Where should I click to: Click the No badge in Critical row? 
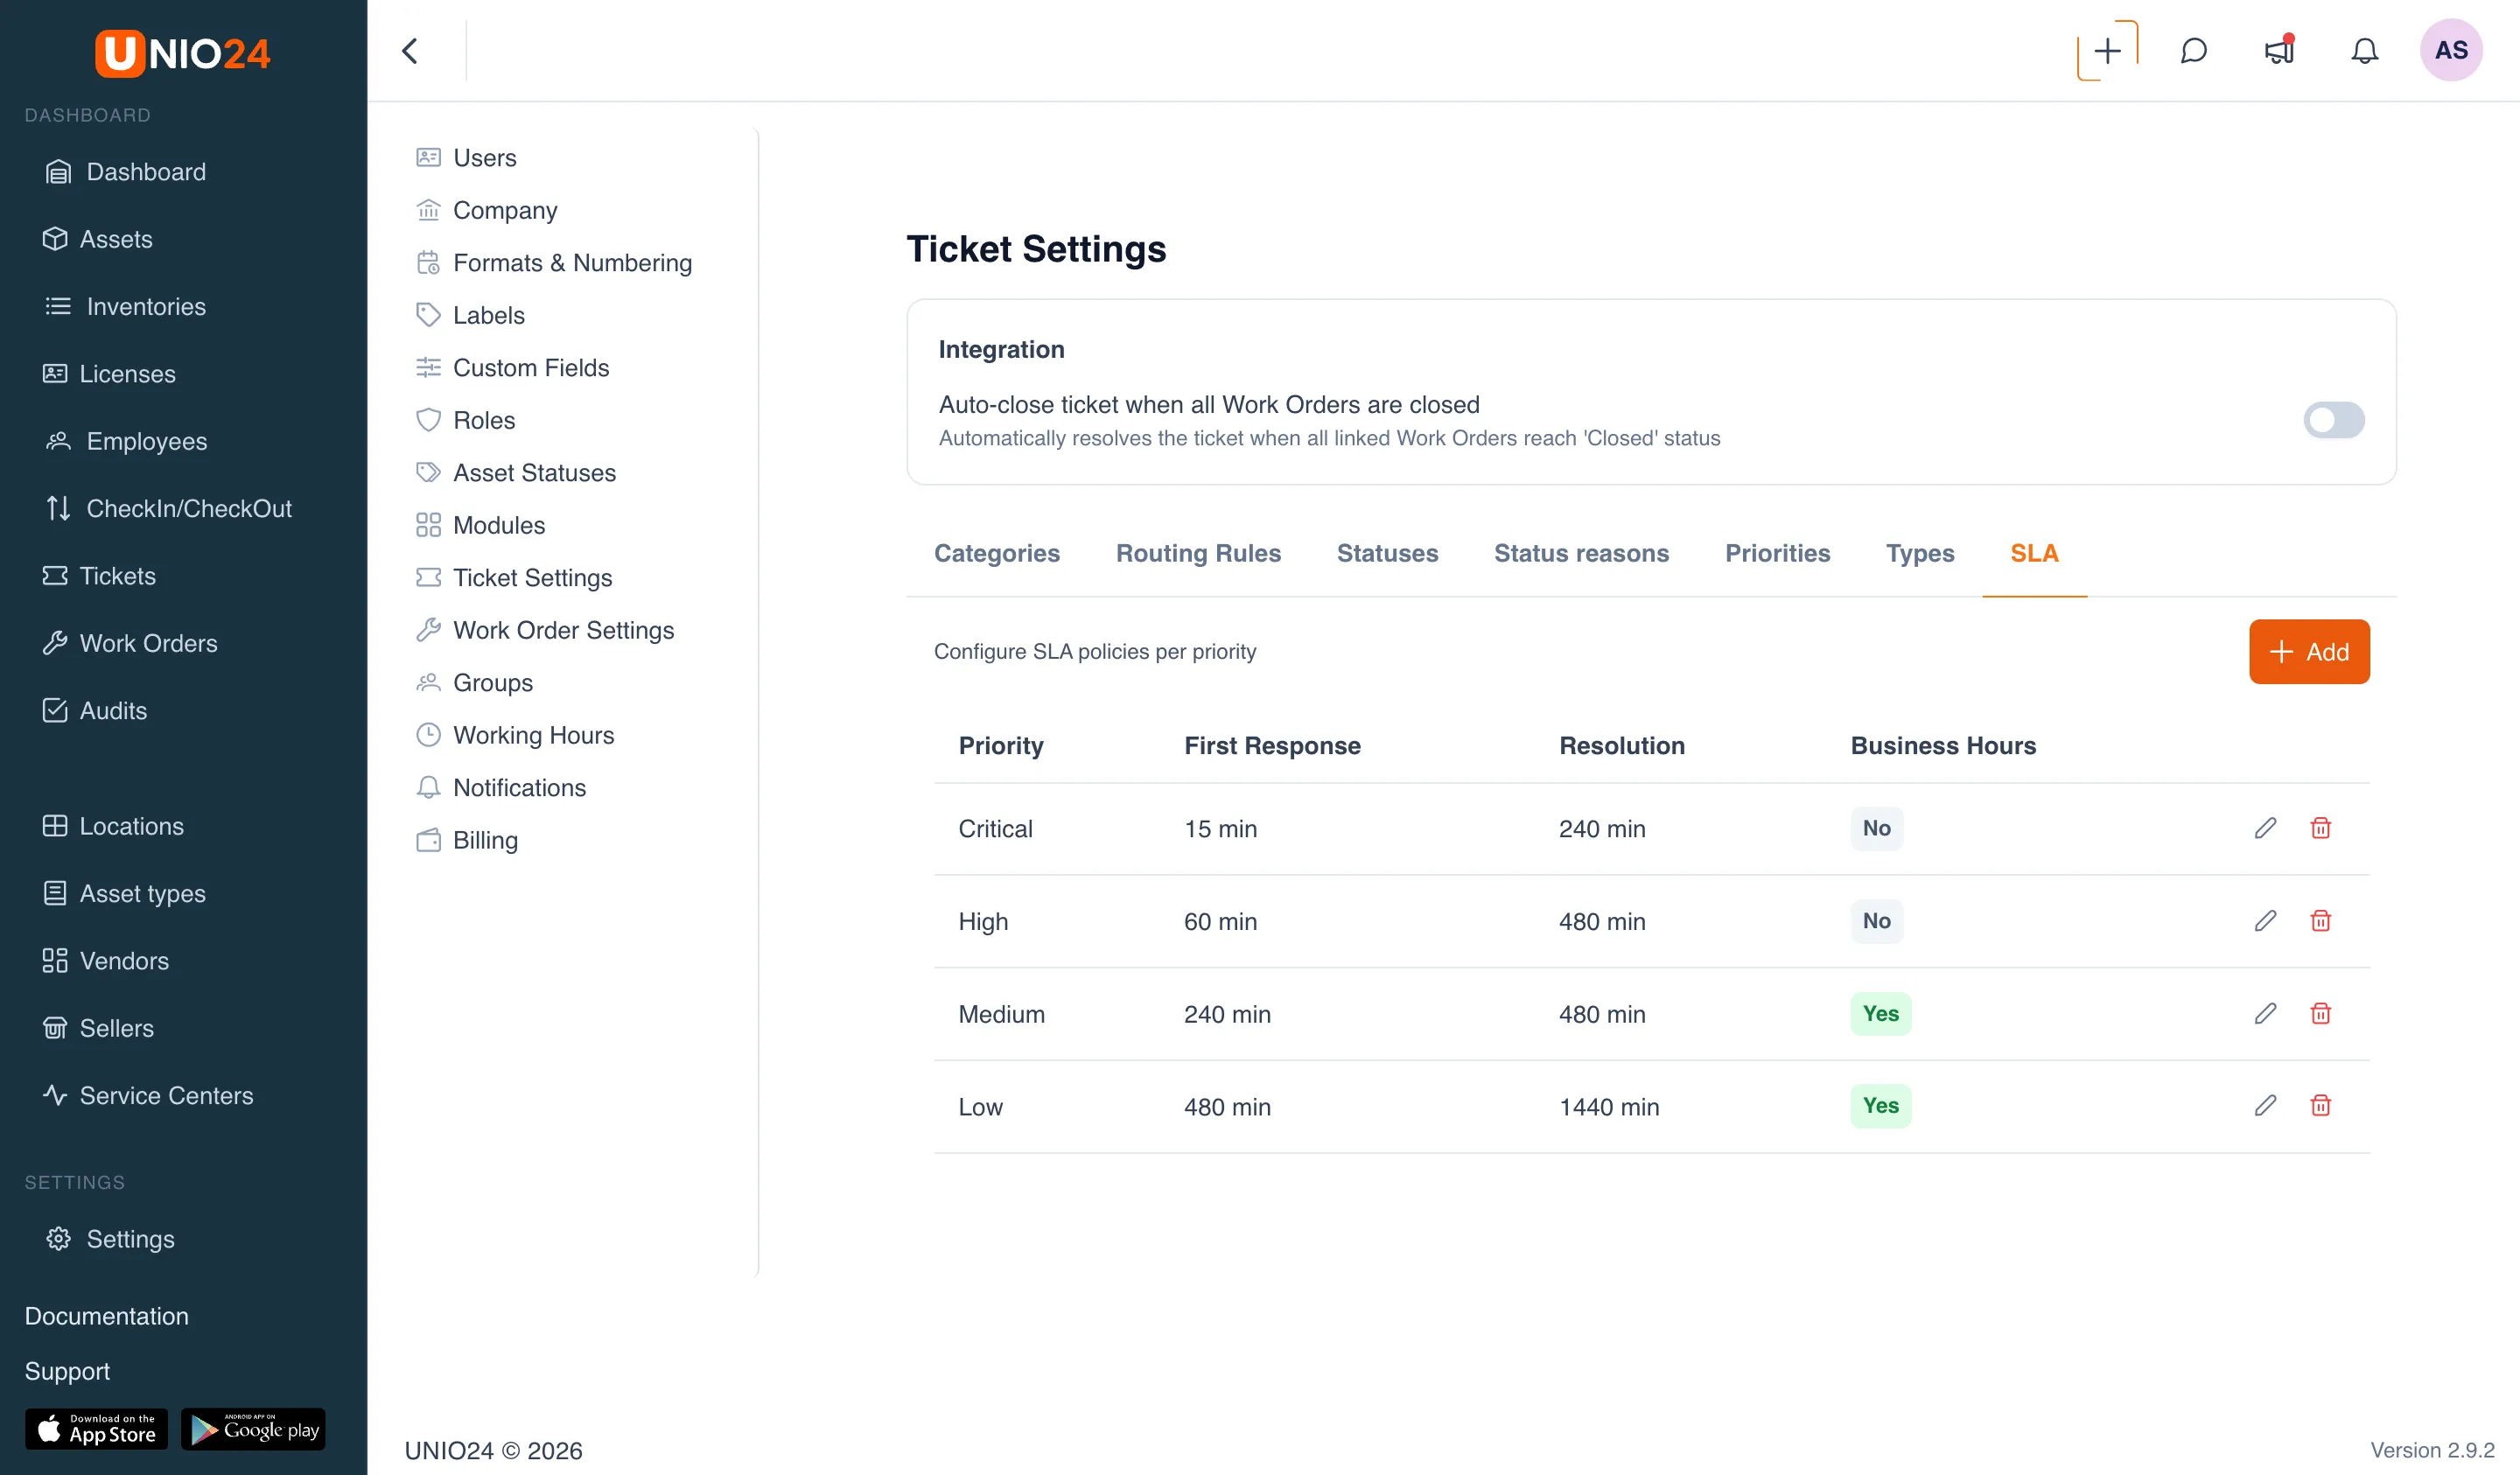pyautogui.click(x=1876, y=828)
